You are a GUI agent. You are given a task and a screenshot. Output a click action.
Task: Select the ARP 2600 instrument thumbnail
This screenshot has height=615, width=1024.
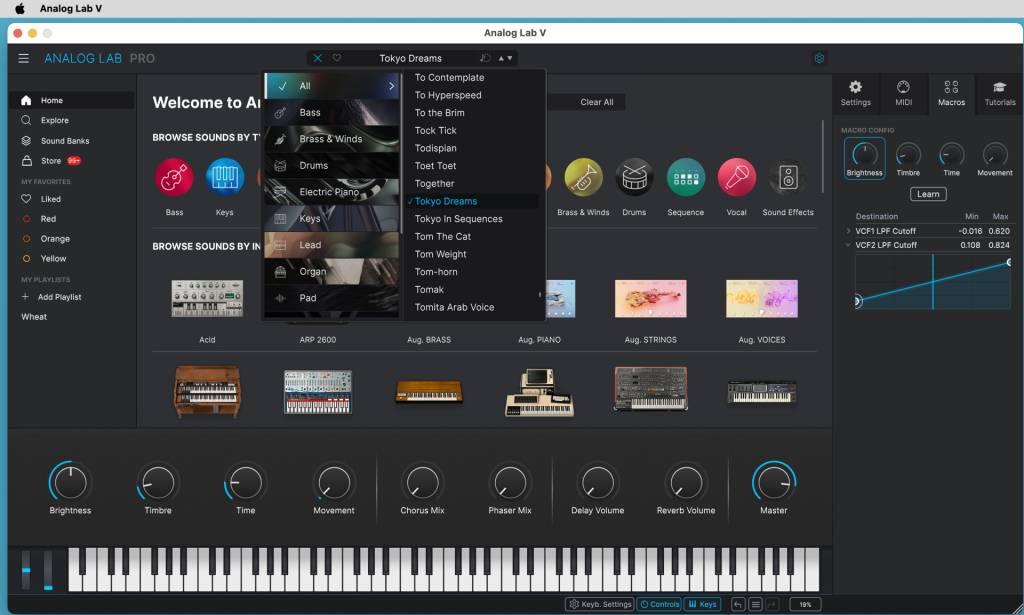pos(318,298)
